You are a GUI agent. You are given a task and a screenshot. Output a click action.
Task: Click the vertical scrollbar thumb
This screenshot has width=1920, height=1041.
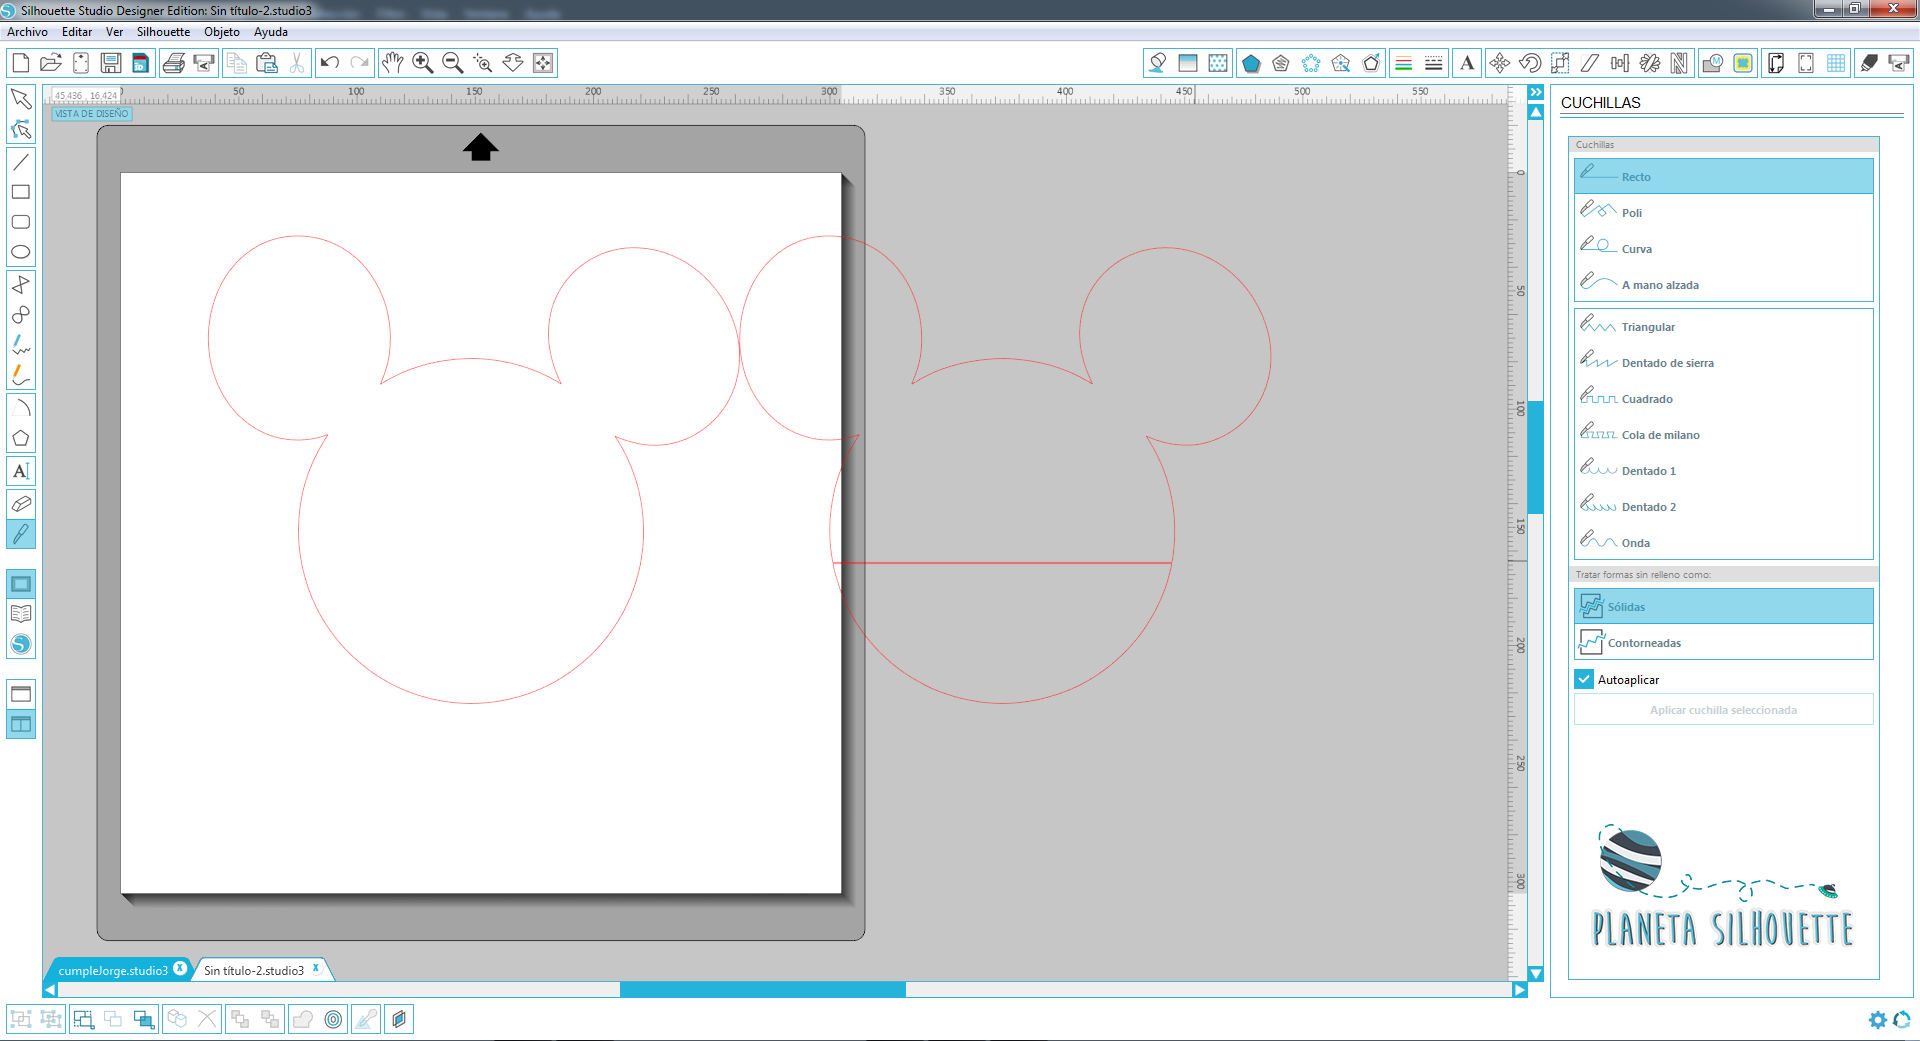click(1536, 457)
